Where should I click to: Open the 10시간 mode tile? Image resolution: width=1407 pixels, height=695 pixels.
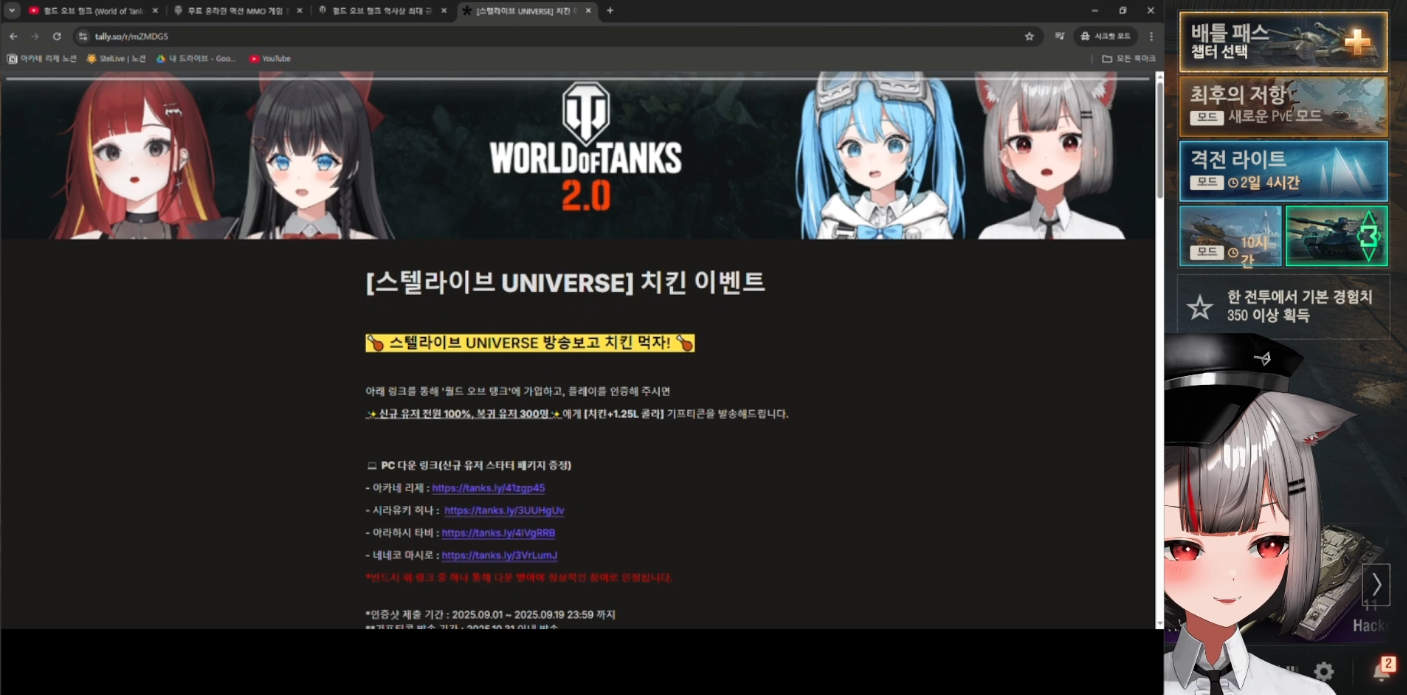click(x=1230, y=236)
